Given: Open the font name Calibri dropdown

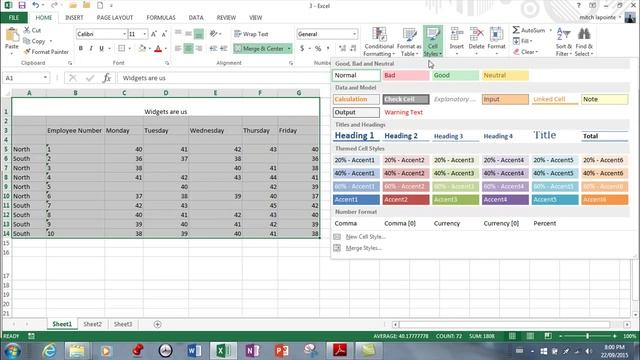Looking at the screenshot, I should pyautogui.click(x=124, y=34).
